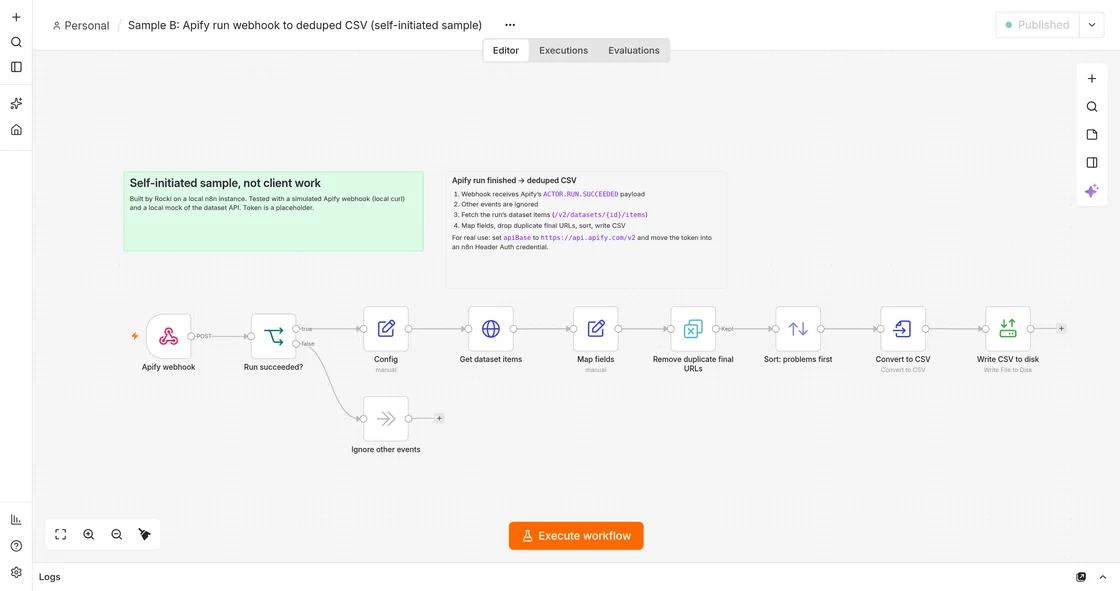Image resolution: width=1120 pixels, height=591 pixels.
Task: Open the Get dataset items HTTP node
Action: [x=491, y=329]
